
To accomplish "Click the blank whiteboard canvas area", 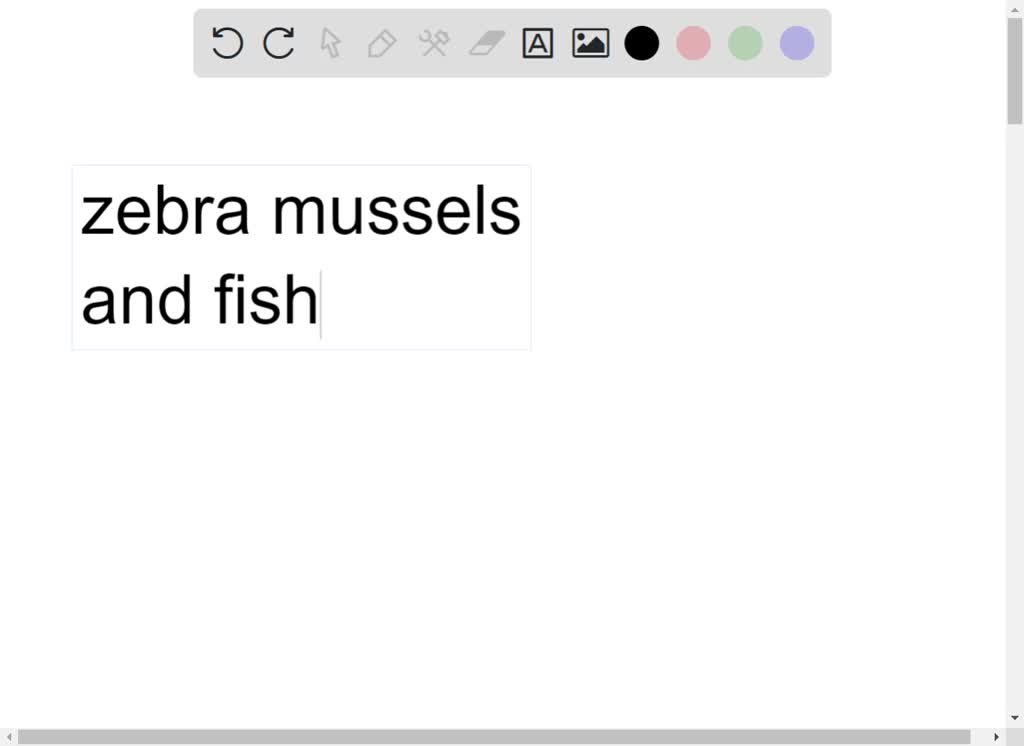I will [600, 520].
